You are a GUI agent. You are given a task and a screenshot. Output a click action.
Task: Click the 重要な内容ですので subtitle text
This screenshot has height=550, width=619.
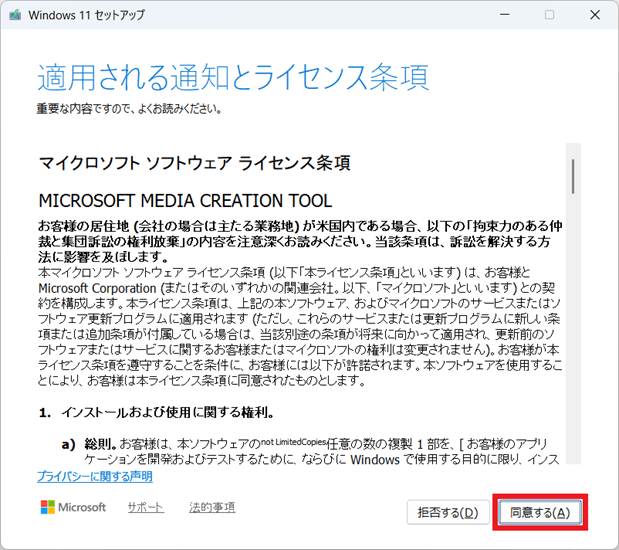tap(129, 108)
